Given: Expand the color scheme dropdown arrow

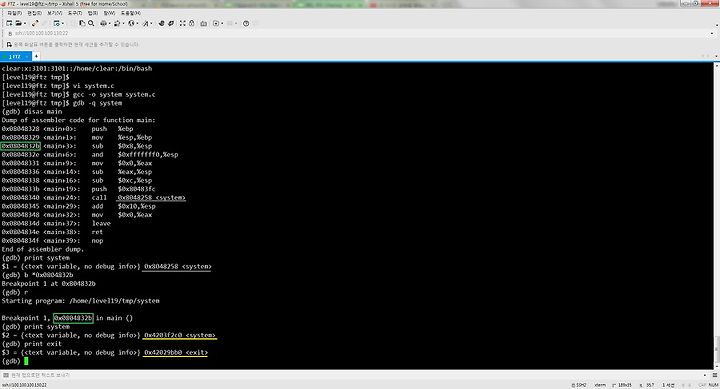Looking at the screenshot, I should coord(123,23).
